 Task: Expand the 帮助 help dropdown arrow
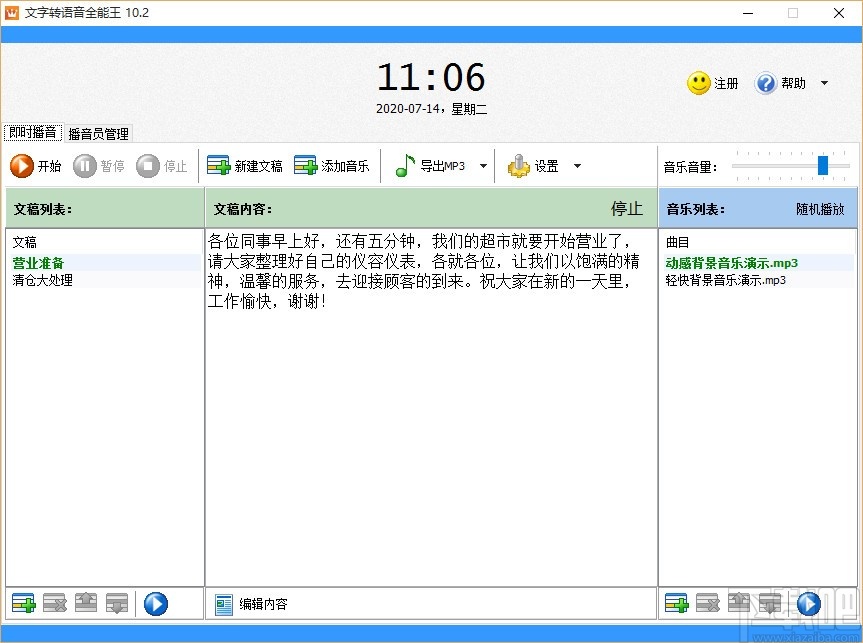(824, 84)
